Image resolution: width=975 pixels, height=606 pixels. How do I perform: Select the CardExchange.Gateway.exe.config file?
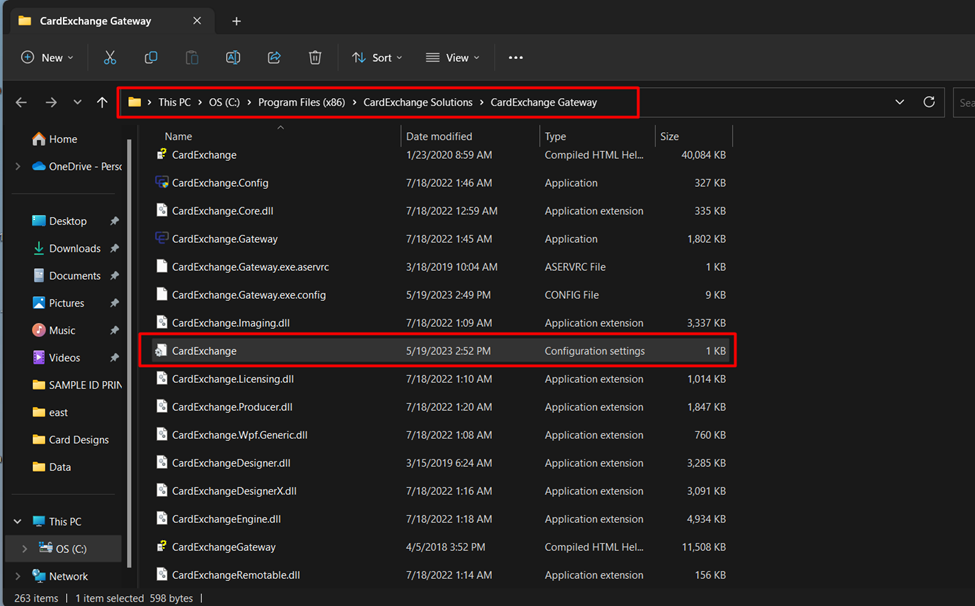point(440,295)
